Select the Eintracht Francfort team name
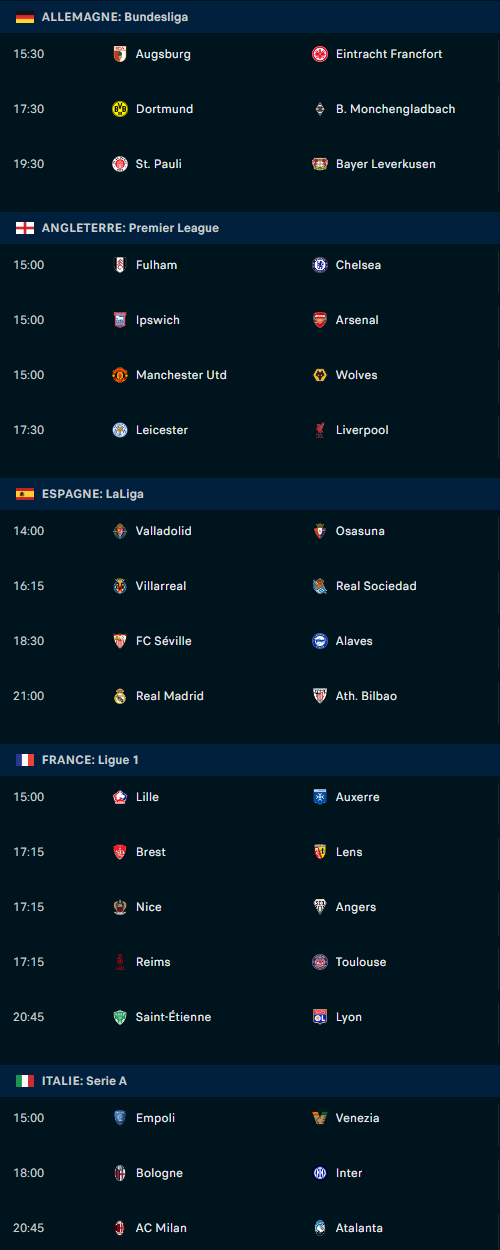This screenshot has width=500, height=1250. 389,54
